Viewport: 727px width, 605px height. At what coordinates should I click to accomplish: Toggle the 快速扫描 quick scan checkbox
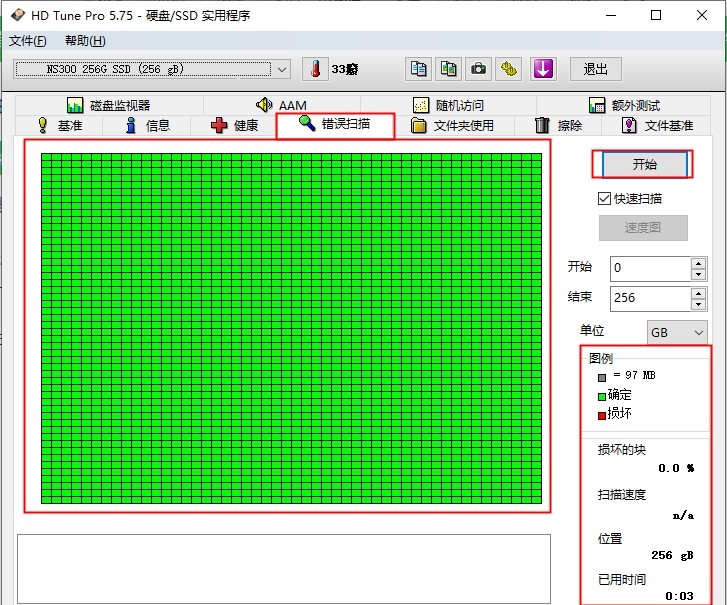point(604,198)
